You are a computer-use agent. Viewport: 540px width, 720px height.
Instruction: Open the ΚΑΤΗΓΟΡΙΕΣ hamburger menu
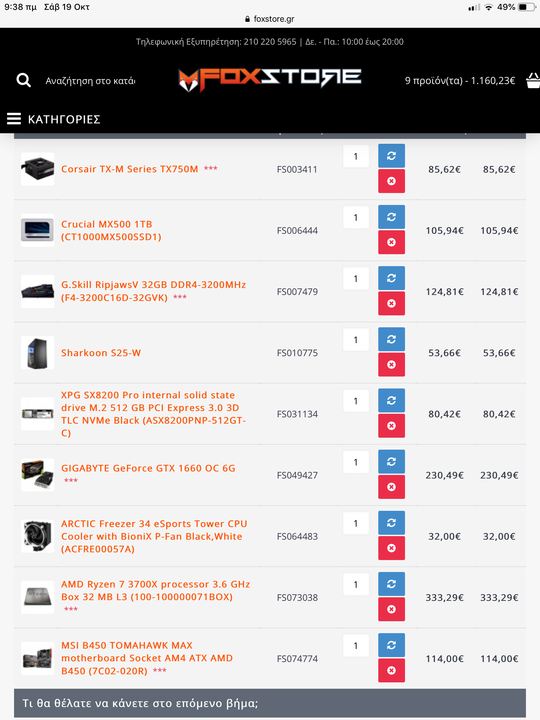click(x=53, y=119)
